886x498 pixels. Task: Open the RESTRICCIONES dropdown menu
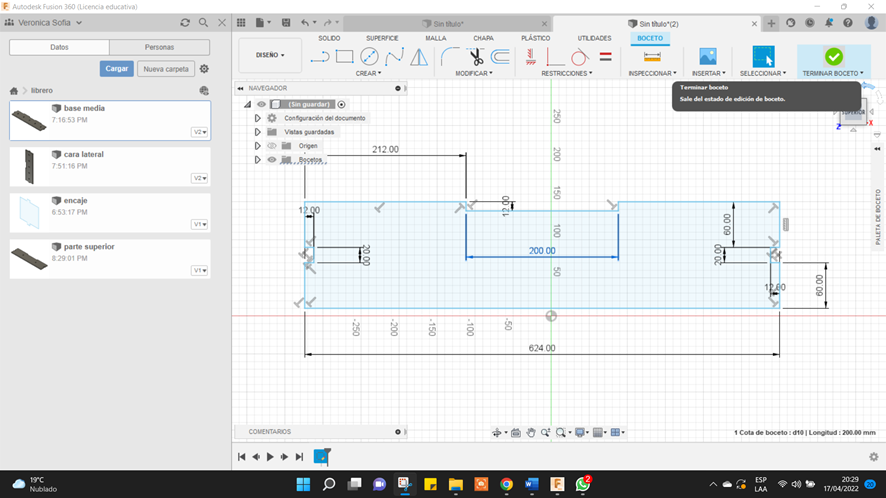click(x=566, y=73)
